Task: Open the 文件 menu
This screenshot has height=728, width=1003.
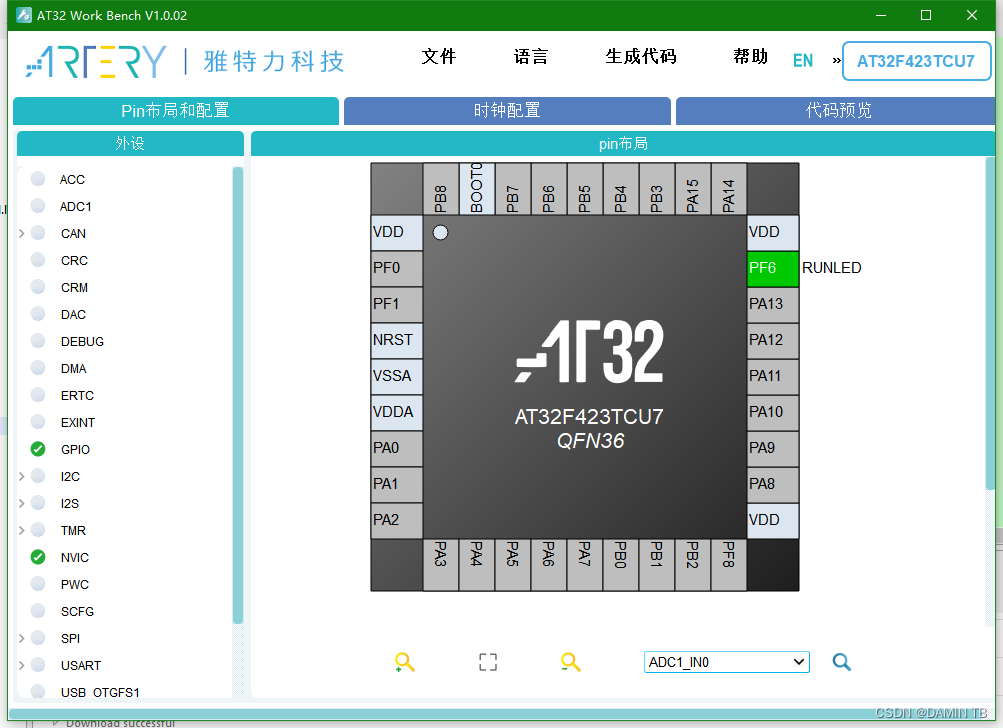Action: [x=439, y=56]
